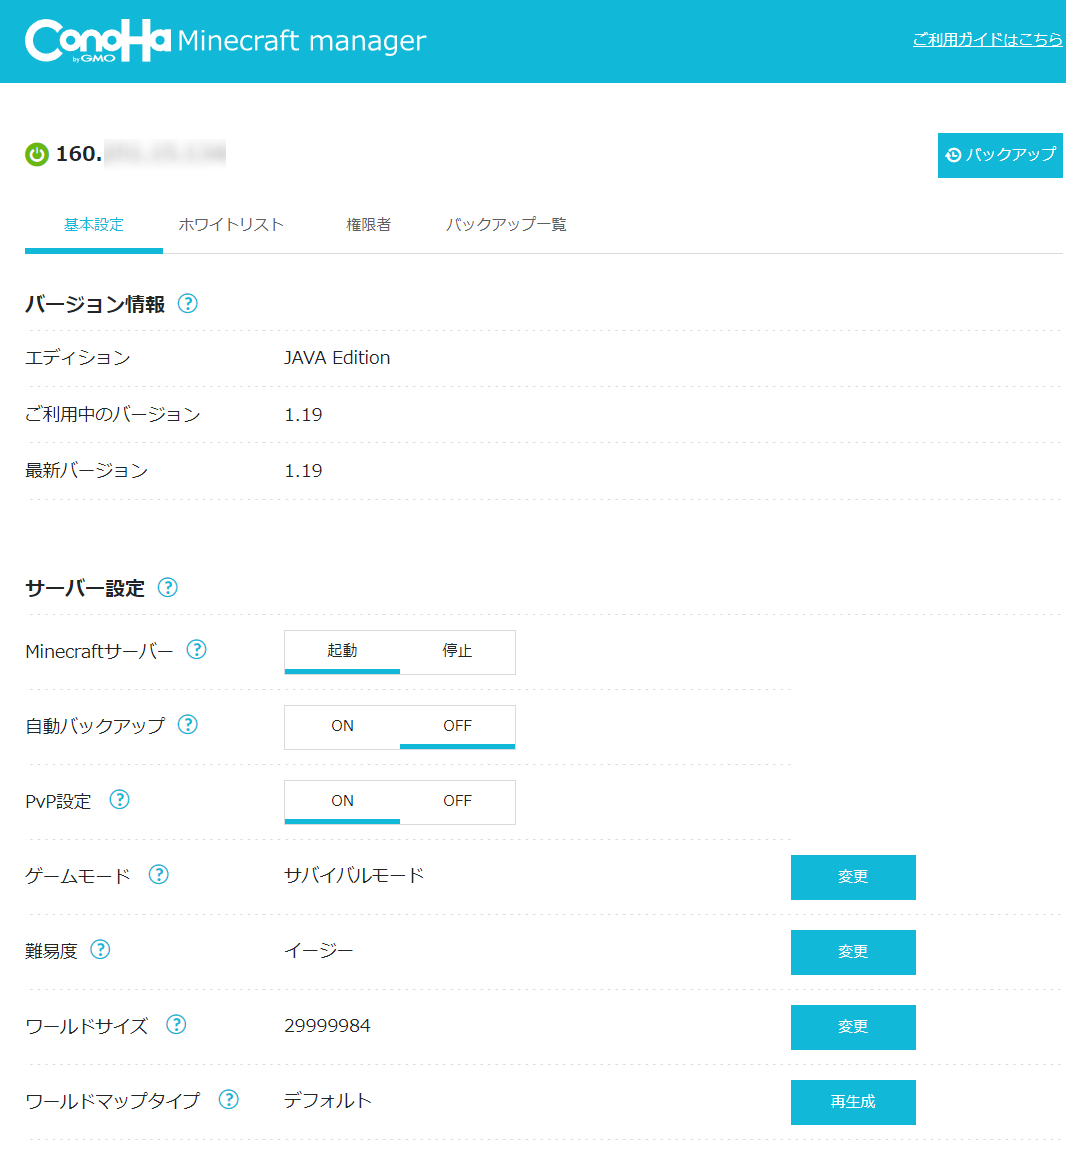Click the ConoHa logo in the header
This screenshot has height=1156, width=1066.
coord(93,40)
